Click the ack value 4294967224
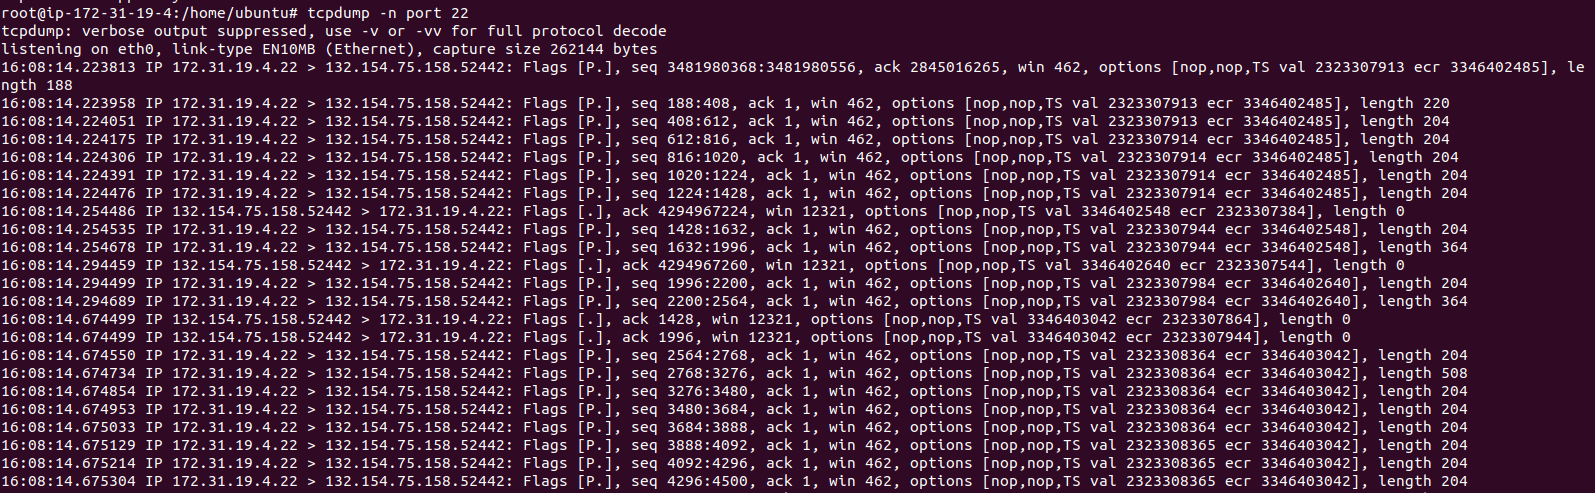 pyautogui.click(x=703, y=211)
